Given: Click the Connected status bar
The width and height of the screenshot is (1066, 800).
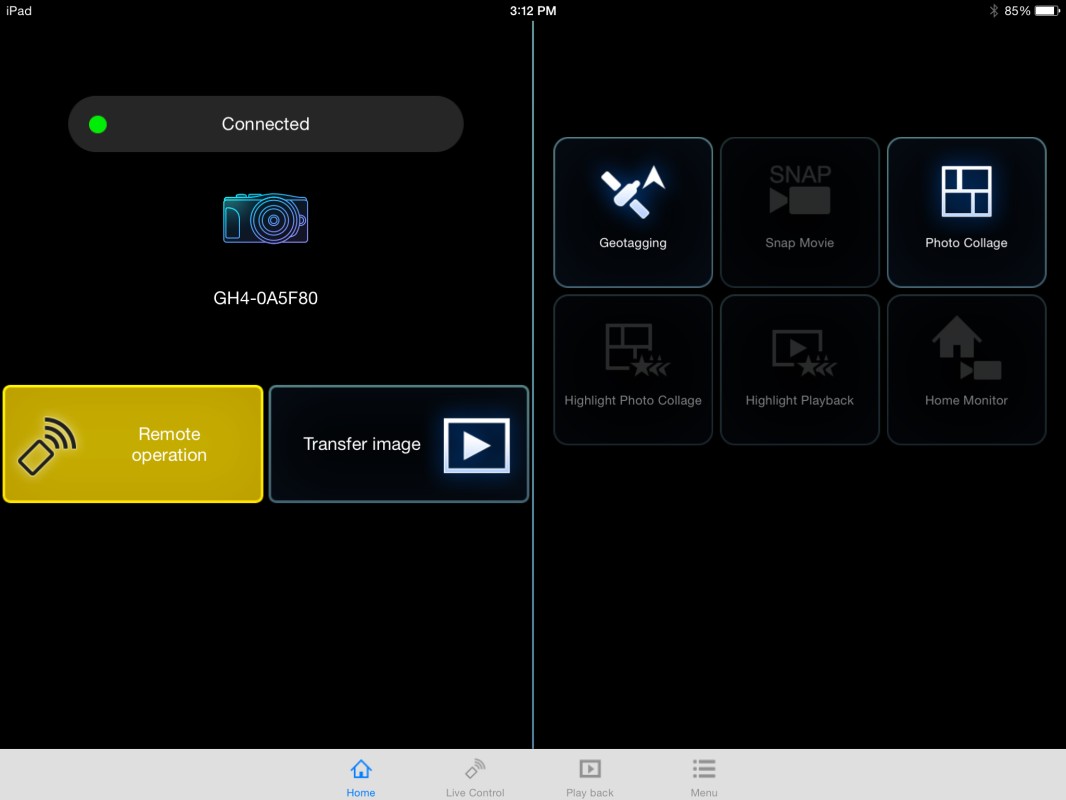Looking at the screenshot, I should [266, 124].
